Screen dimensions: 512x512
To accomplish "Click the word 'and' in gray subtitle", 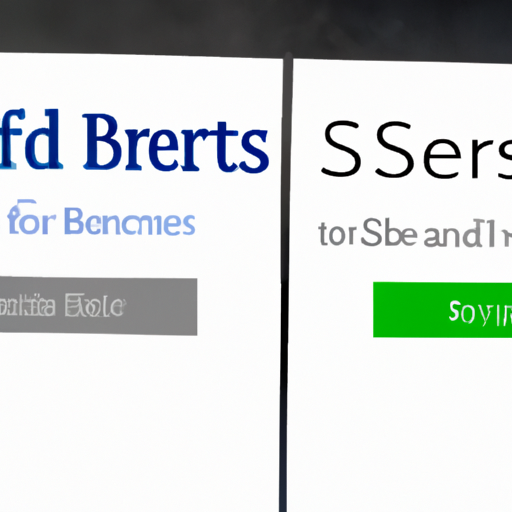I will click(x=450, y=235).
